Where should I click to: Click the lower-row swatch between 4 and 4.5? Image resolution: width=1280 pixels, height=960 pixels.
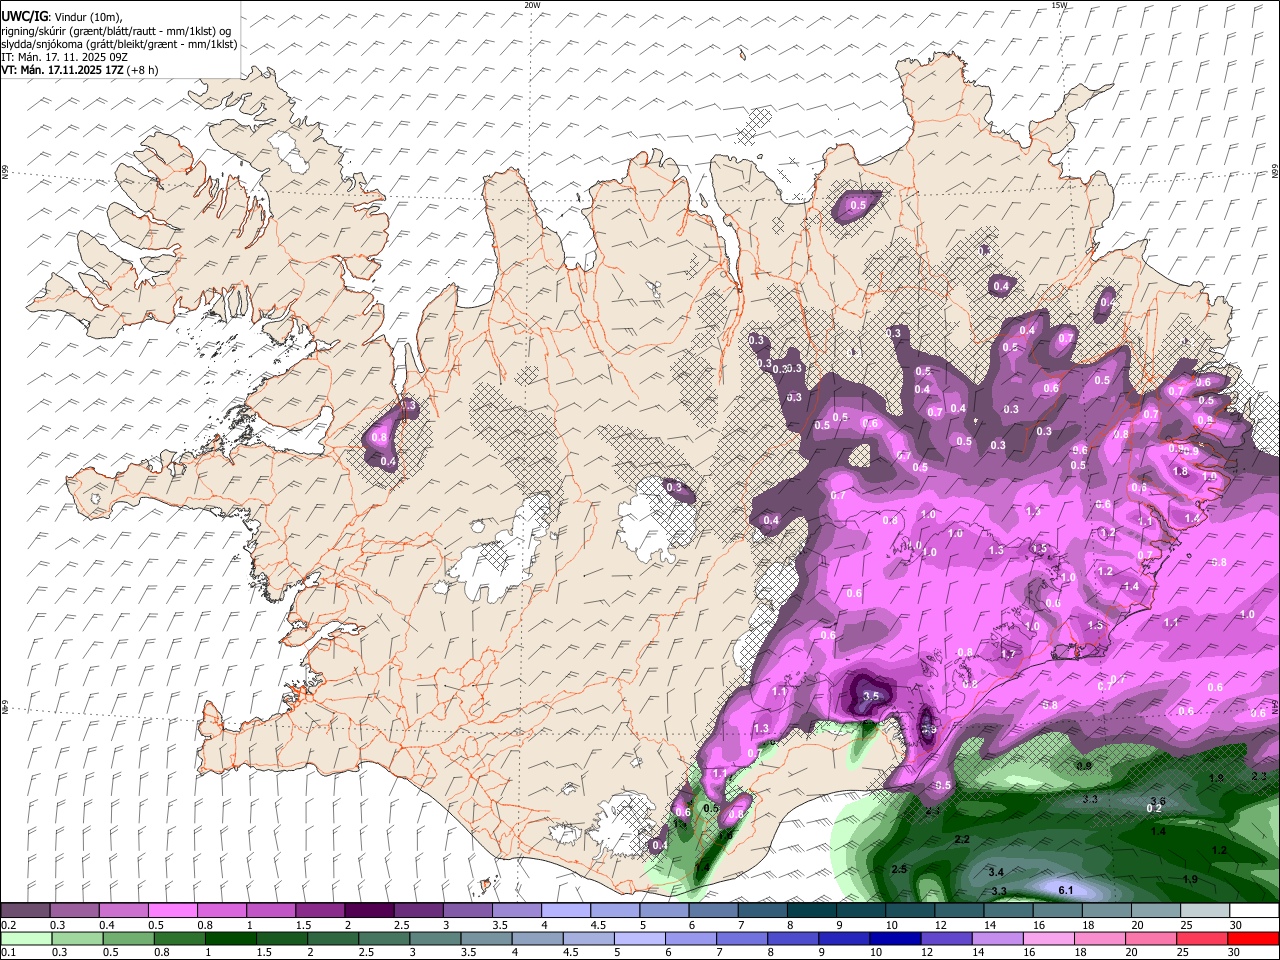coord(538,939)
